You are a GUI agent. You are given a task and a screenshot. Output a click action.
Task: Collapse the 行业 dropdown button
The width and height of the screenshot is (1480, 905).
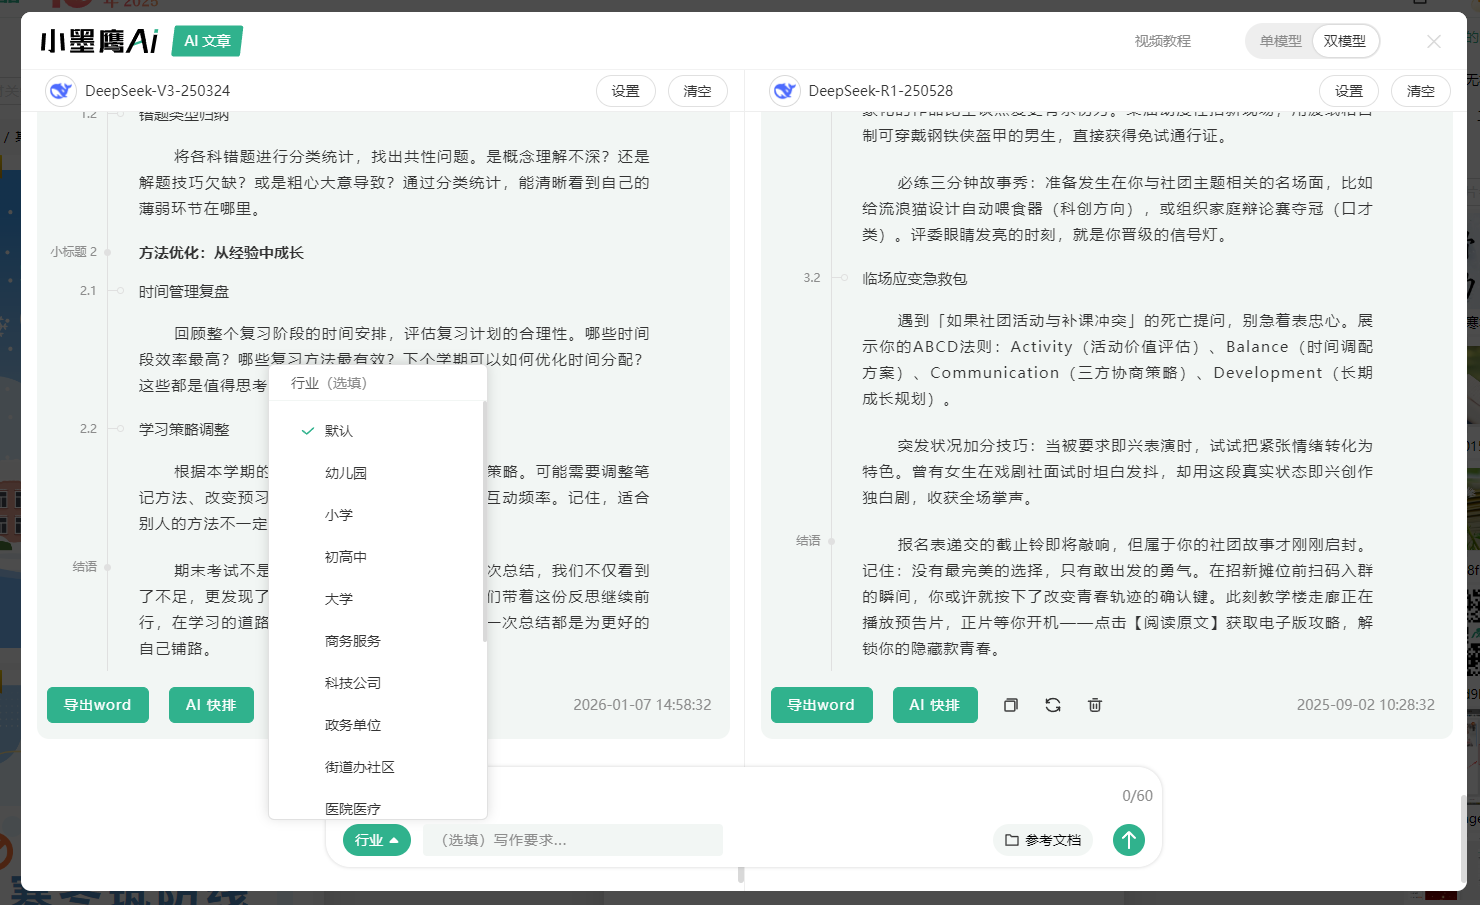pyautogui.click(x=377, y=840)
